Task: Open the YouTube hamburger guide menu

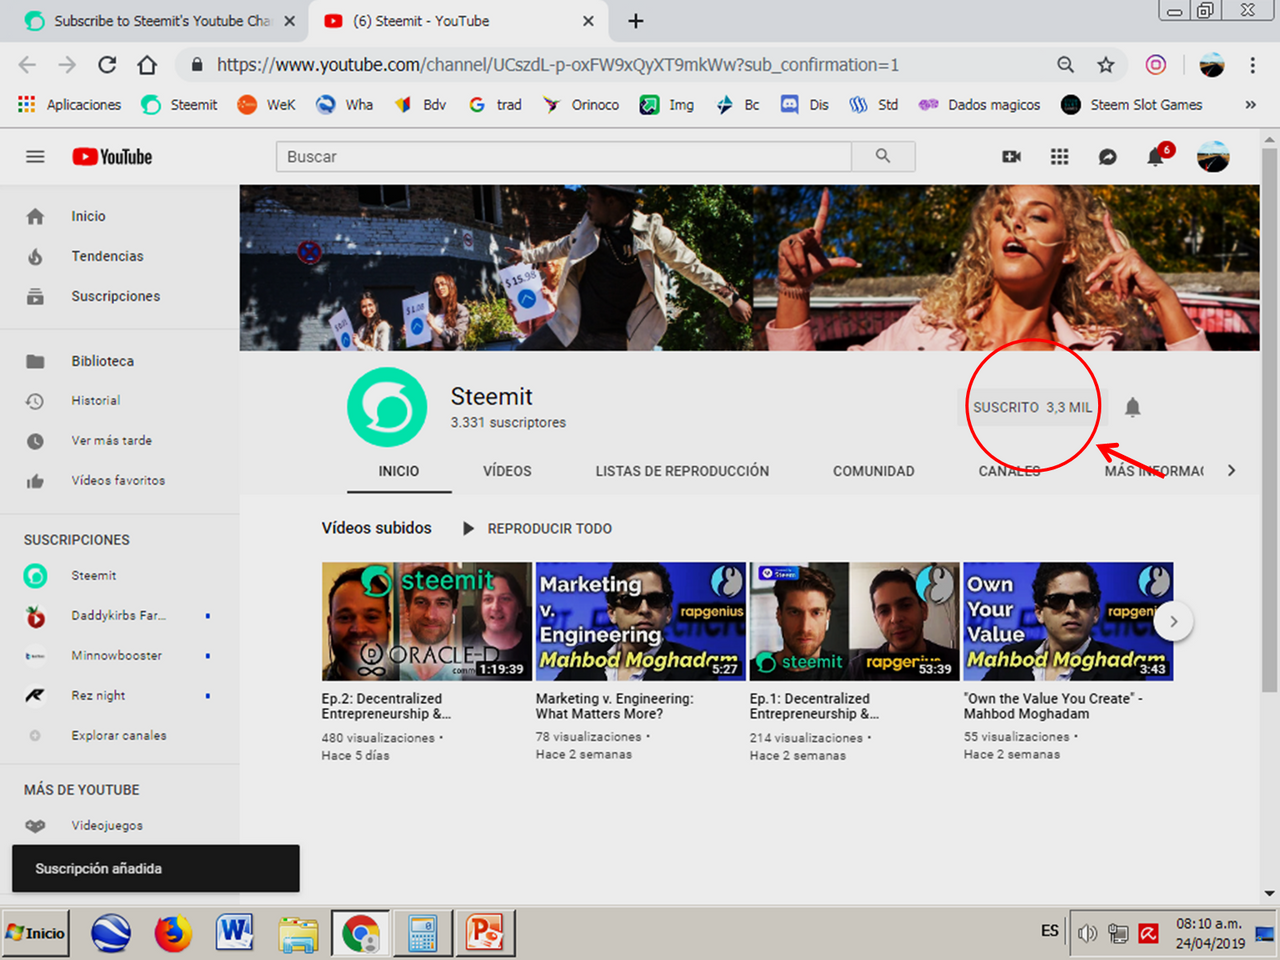Action: click(35, 157)
